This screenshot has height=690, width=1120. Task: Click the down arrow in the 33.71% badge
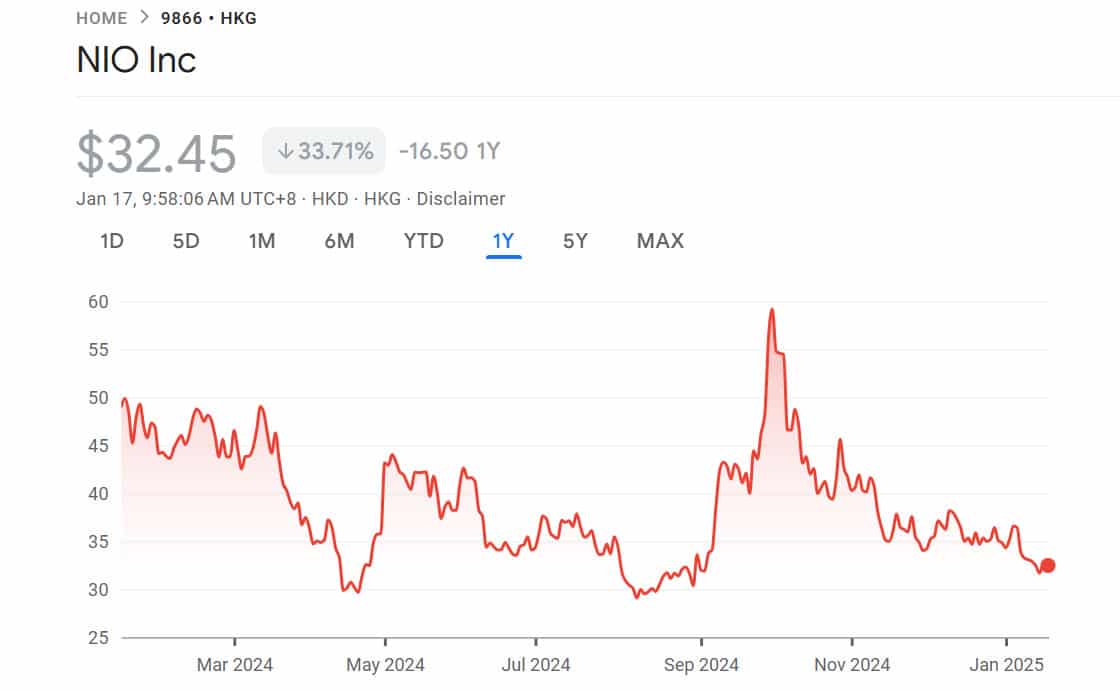coord(286,151)
